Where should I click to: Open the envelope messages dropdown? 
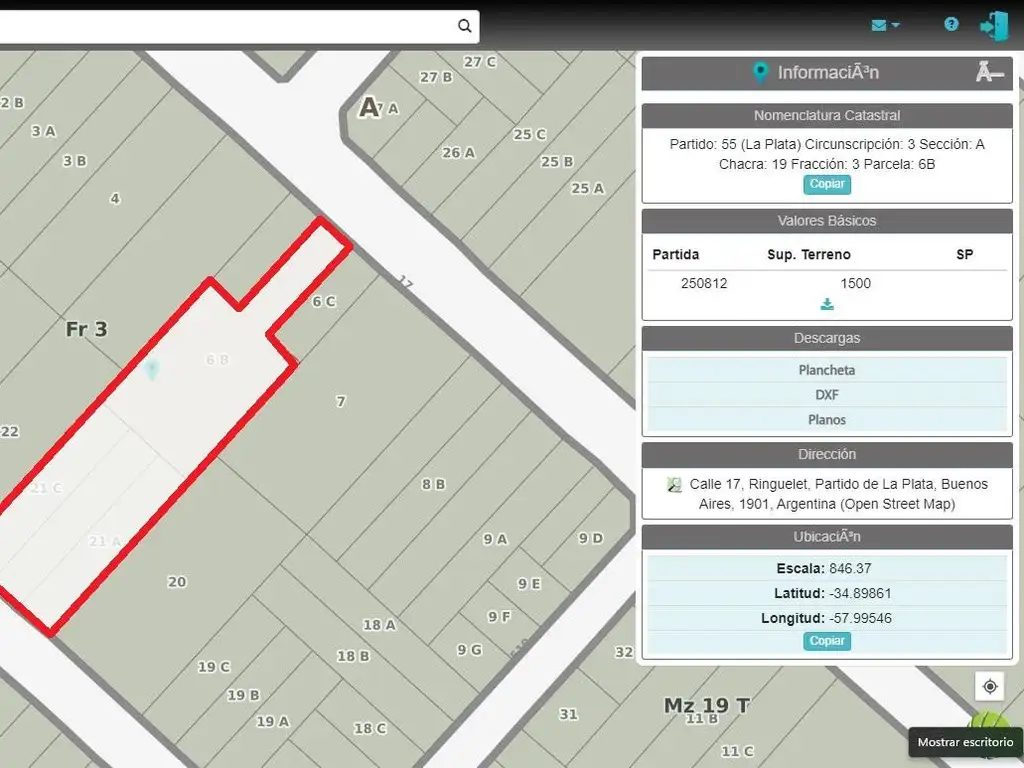(x=885, y=25)
